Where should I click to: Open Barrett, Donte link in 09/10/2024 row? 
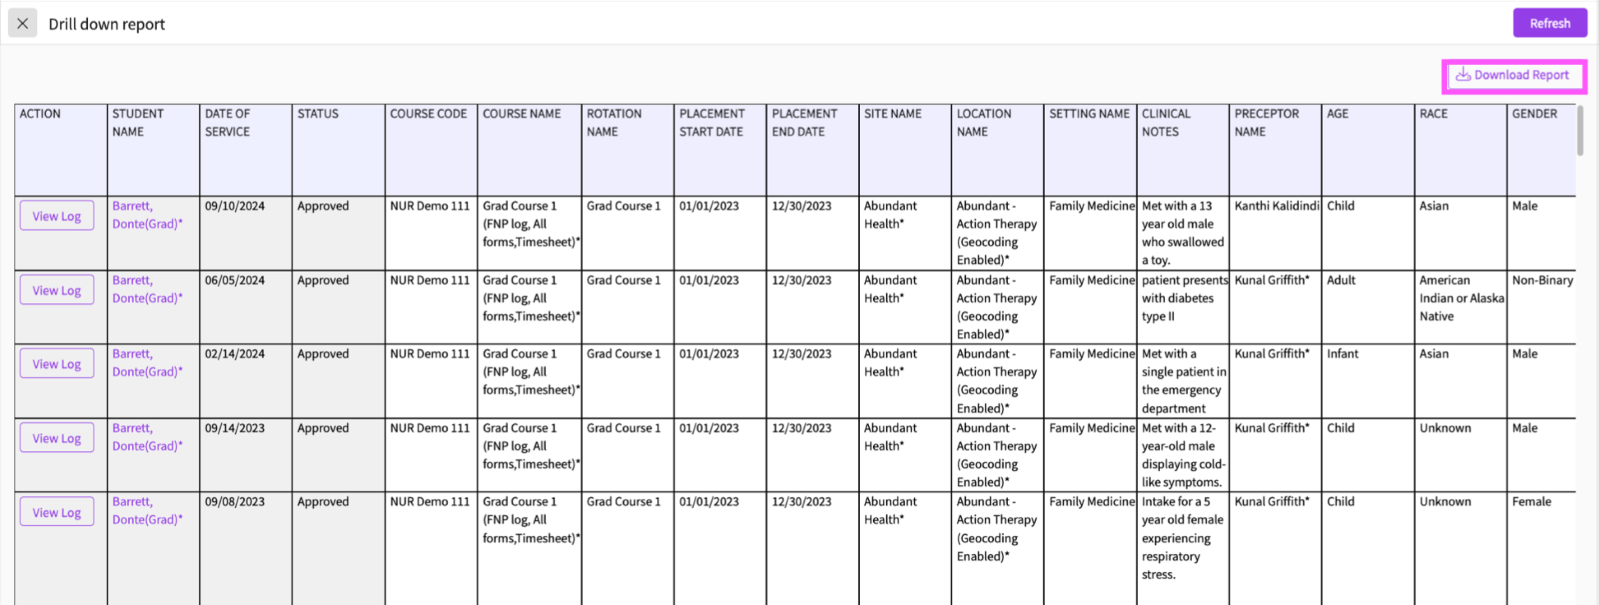[x=147, y=215]
